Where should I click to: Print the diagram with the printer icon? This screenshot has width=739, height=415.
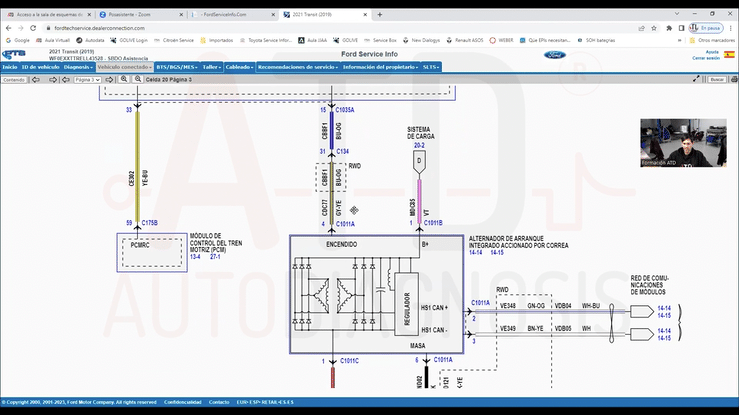(x=734, y=80)
